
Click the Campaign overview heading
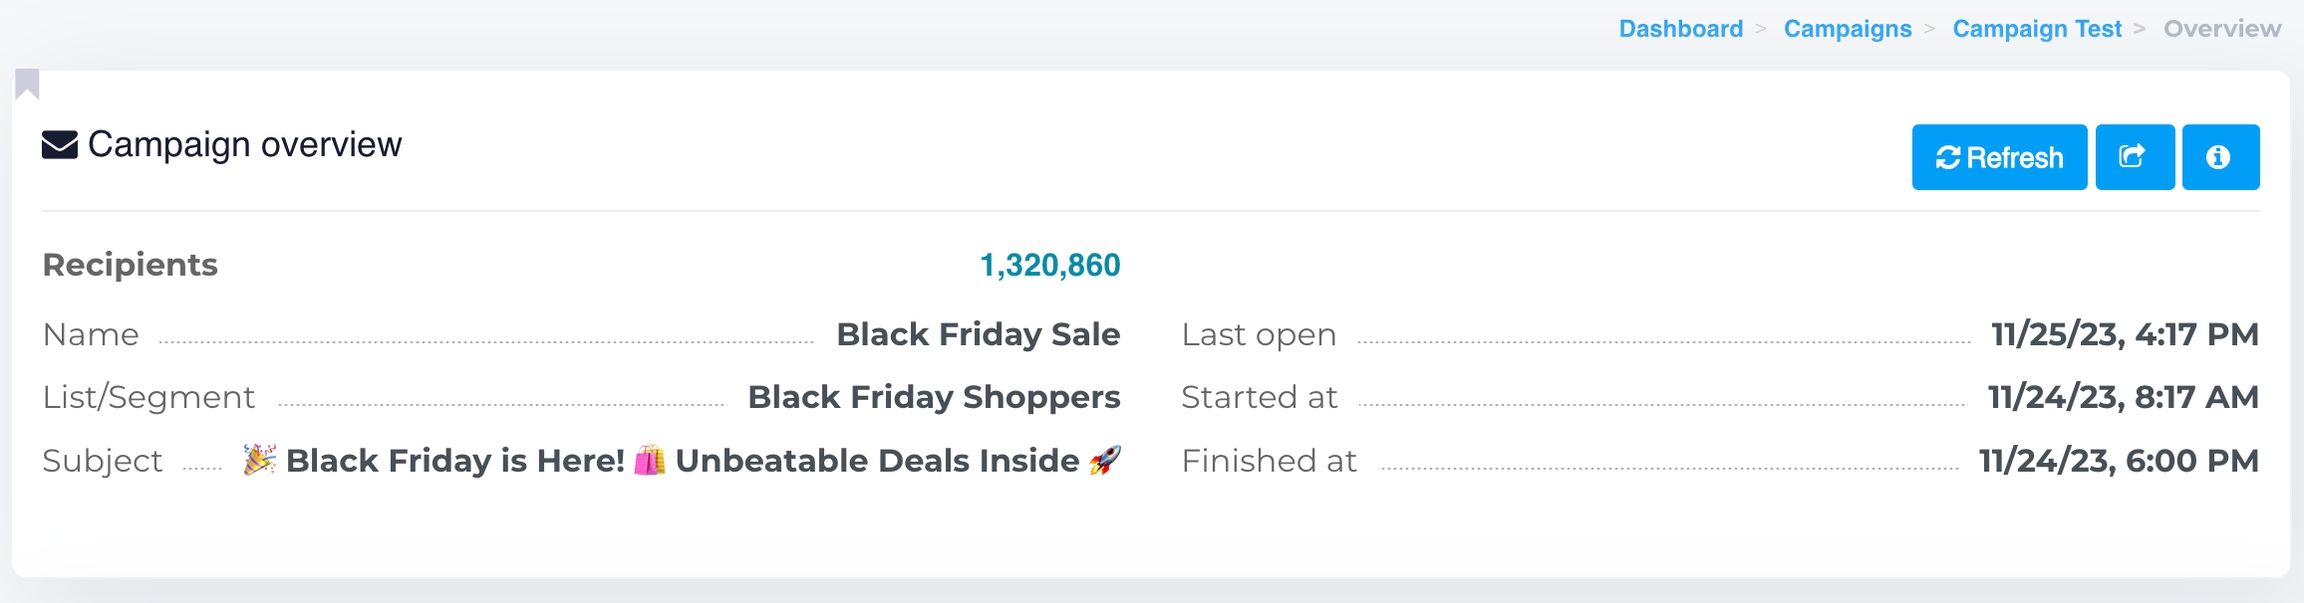pyautogui.click(x=245, y=145)
